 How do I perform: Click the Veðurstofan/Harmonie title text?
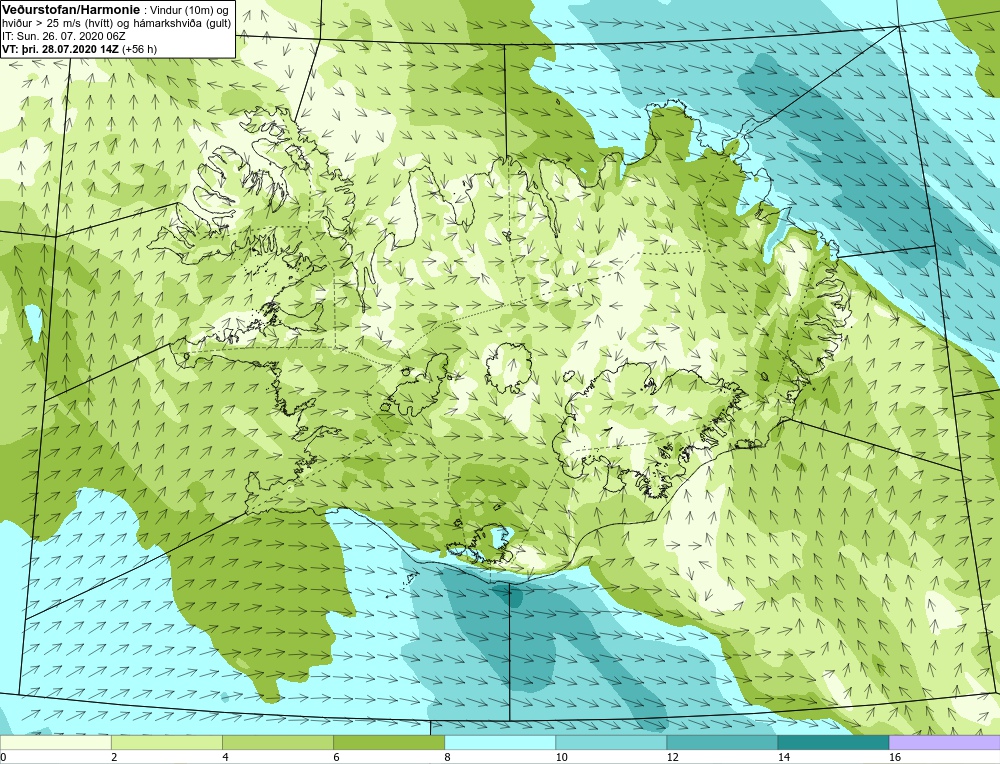[x=70, y=10]
